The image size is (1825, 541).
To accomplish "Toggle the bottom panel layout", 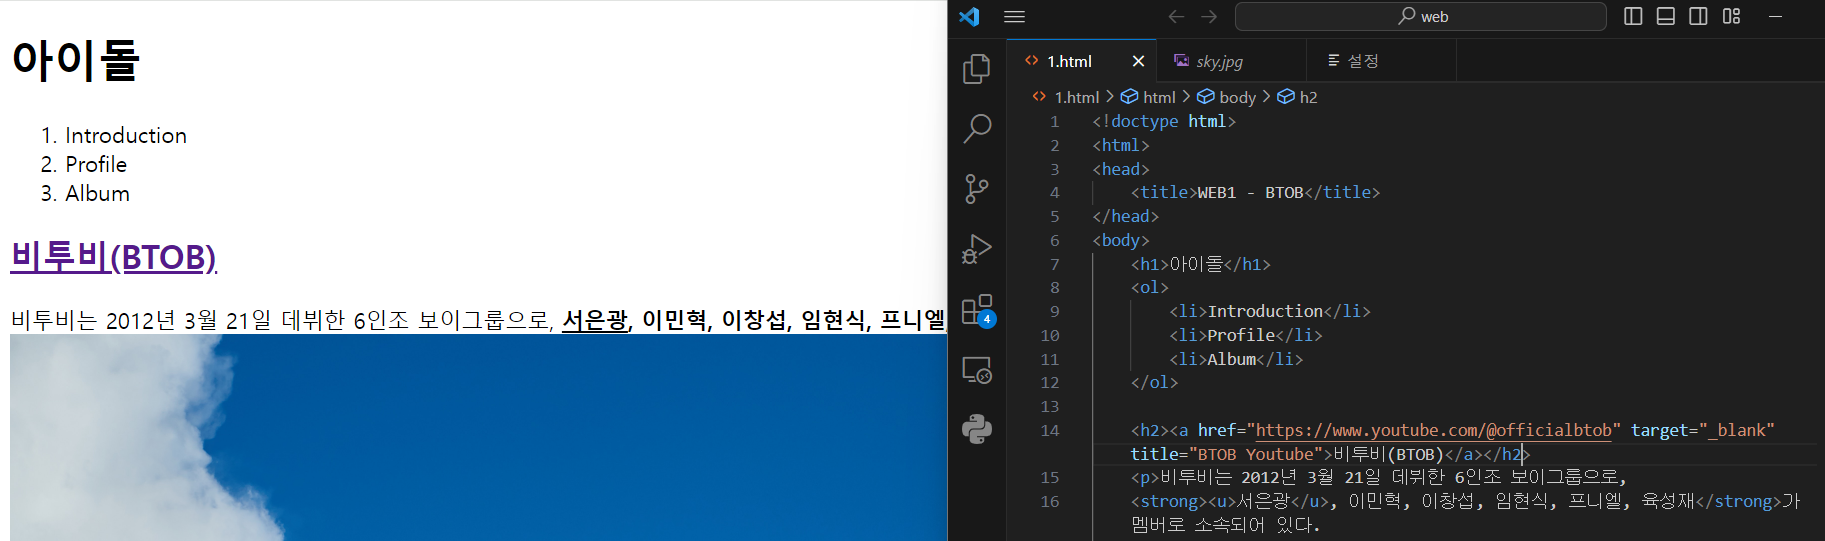I will pyautogui.click(x=1666, y=16).
